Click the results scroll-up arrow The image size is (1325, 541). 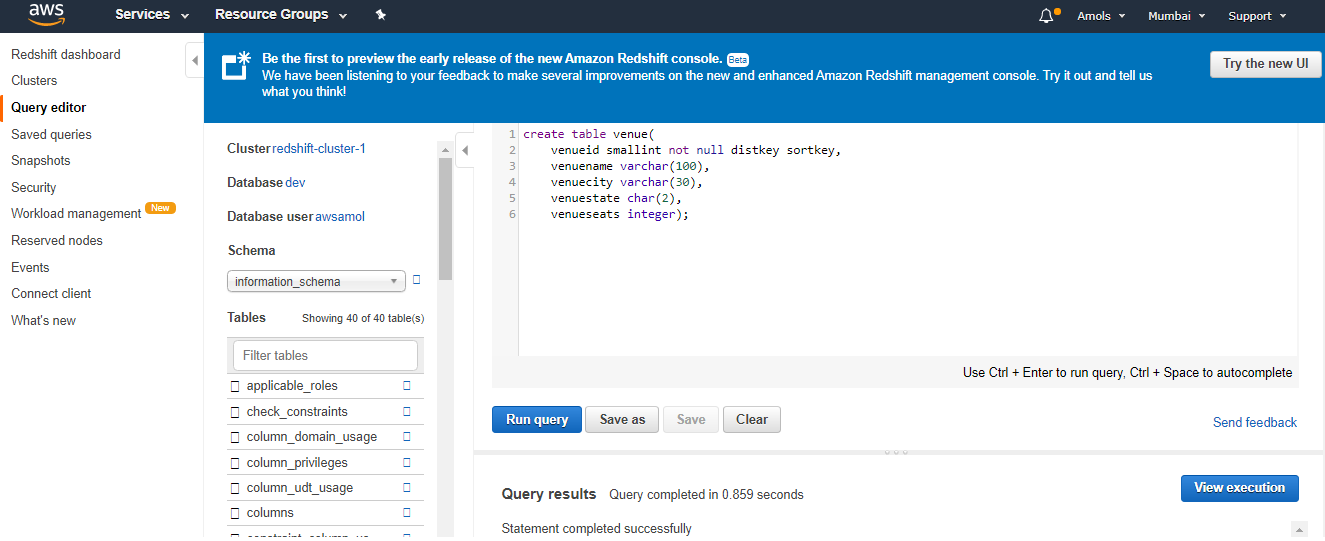coord(1299,529)
